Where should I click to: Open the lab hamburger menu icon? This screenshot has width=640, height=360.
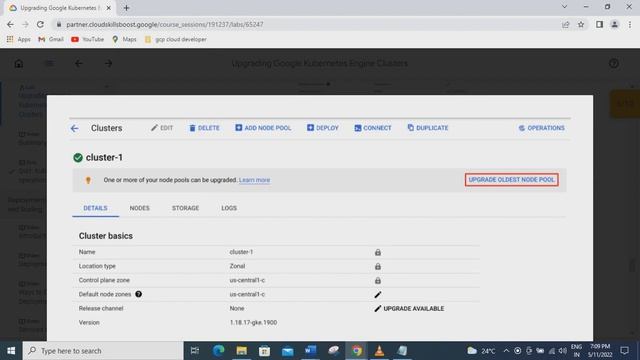click(x=49, y=64)
